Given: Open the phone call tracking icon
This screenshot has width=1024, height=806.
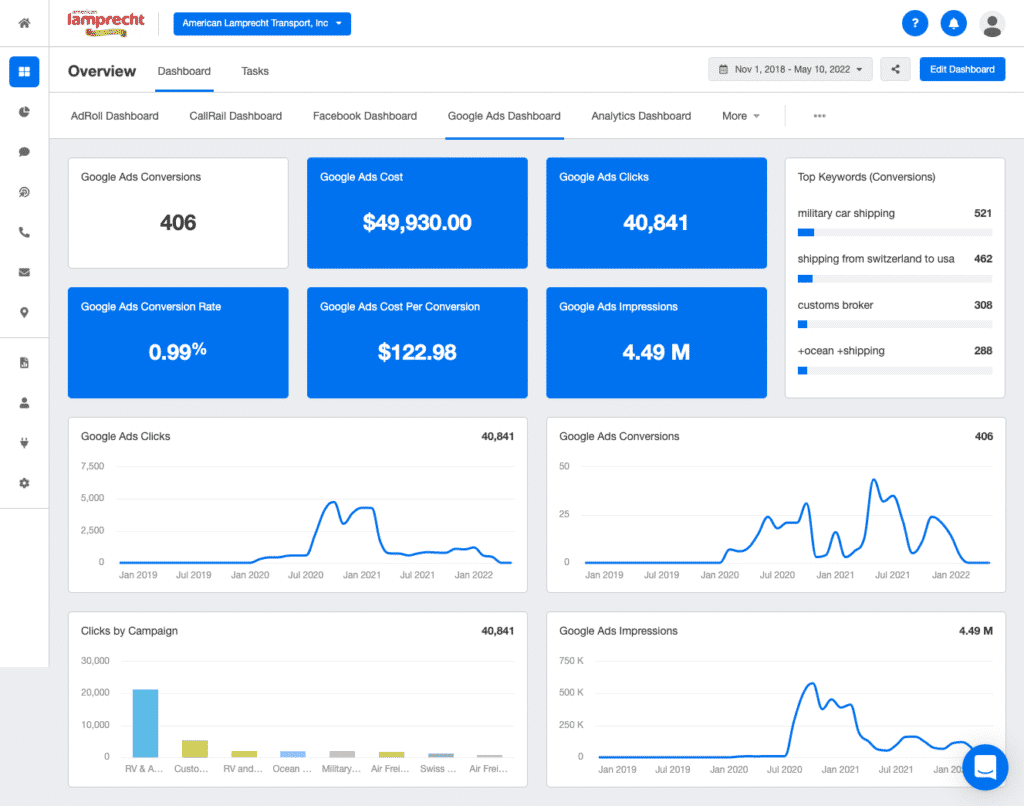Looking at the screenshot, I should tap(24, 232).
